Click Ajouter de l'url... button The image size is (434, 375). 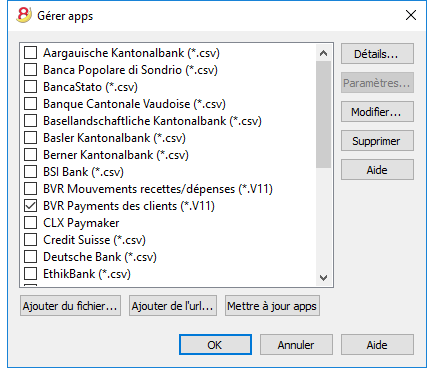tap(173, 305)
